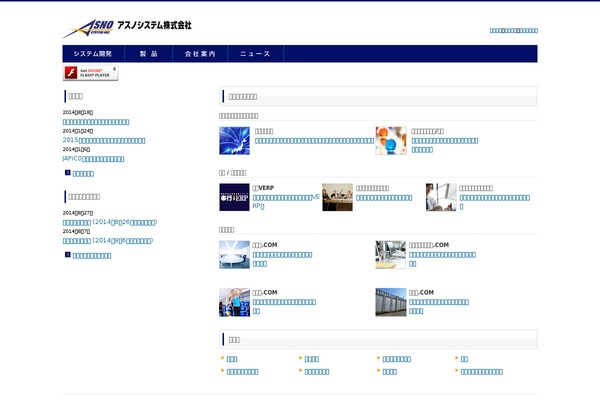Select the 2014/1/24 date text

point(78,131)
